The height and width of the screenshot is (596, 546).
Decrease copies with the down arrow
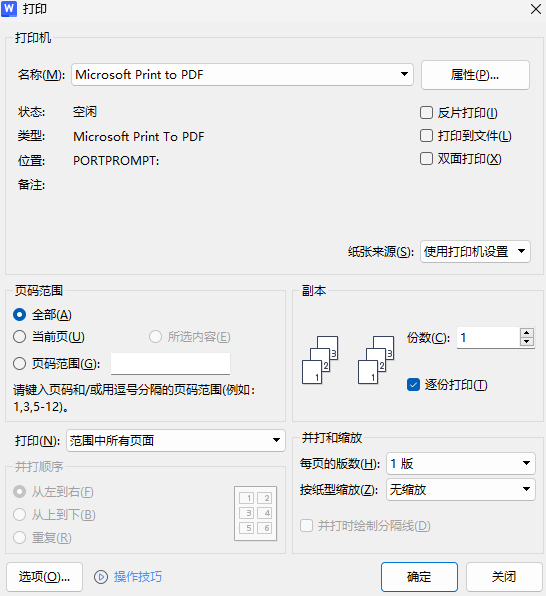527,342
